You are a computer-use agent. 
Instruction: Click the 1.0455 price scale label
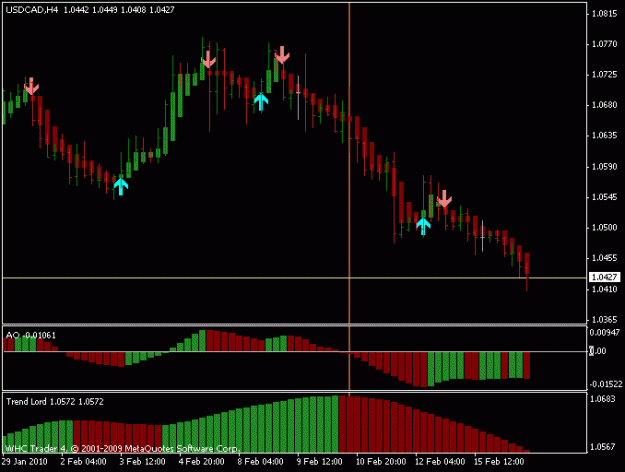[x=604, y=258]
